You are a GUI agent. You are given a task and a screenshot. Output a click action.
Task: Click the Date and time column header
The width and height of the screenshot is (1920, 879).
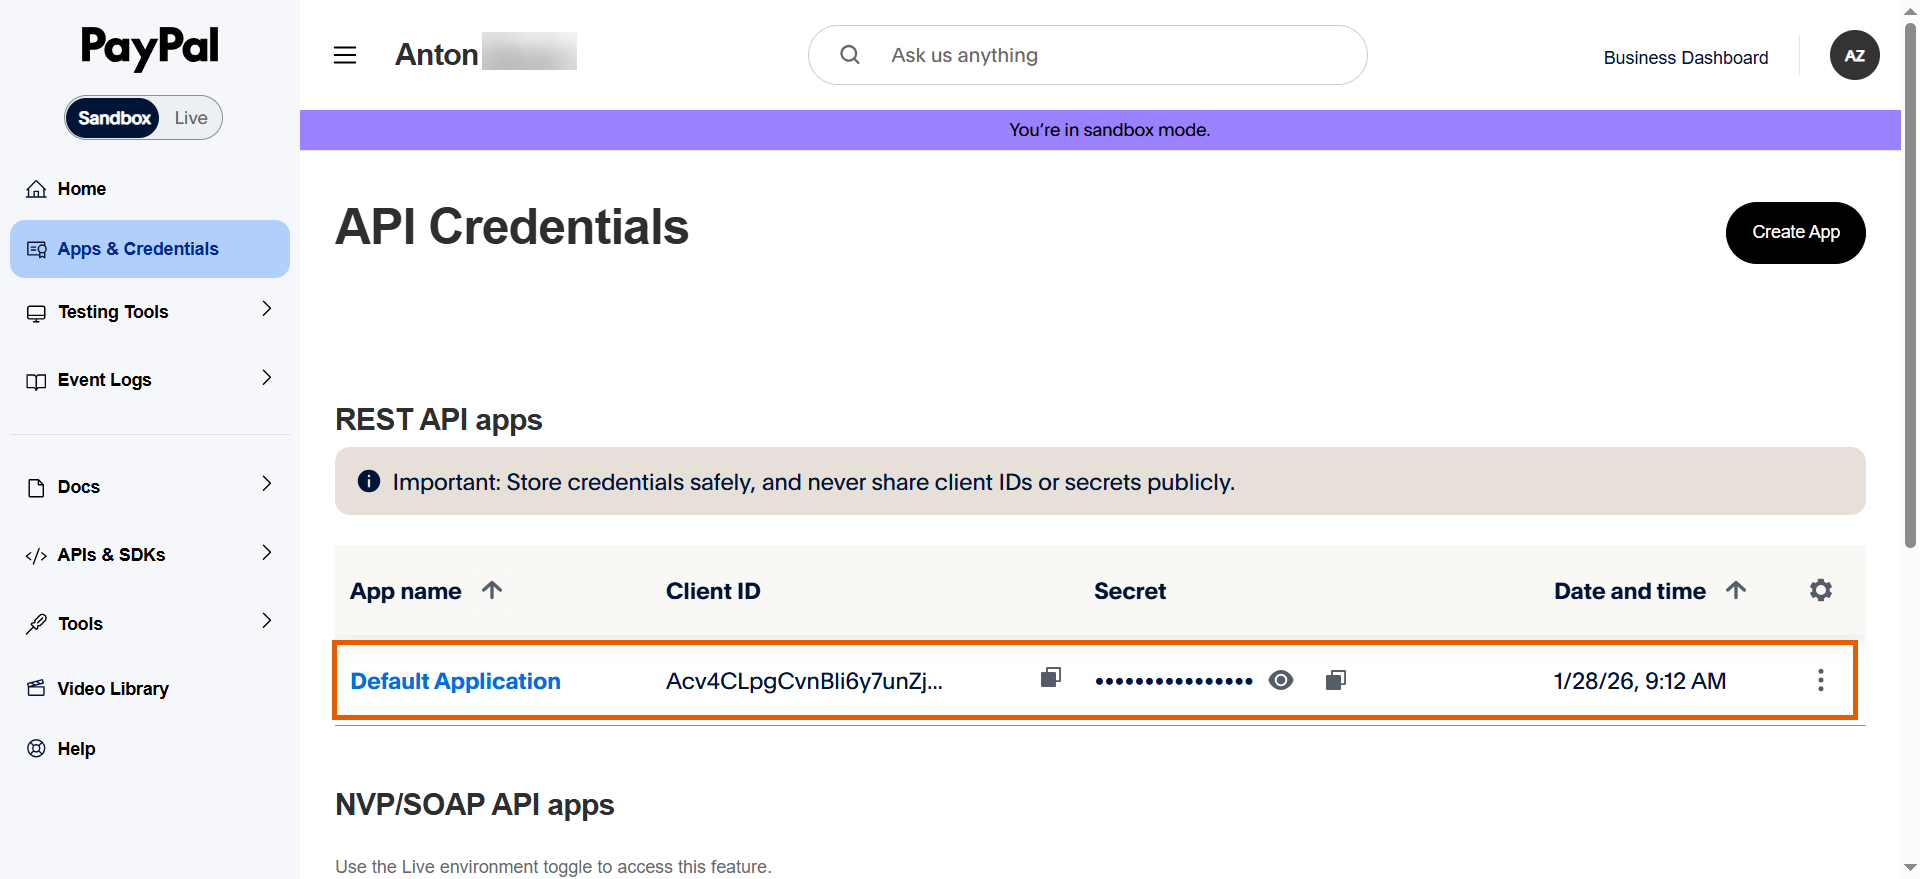point(1629,591)
